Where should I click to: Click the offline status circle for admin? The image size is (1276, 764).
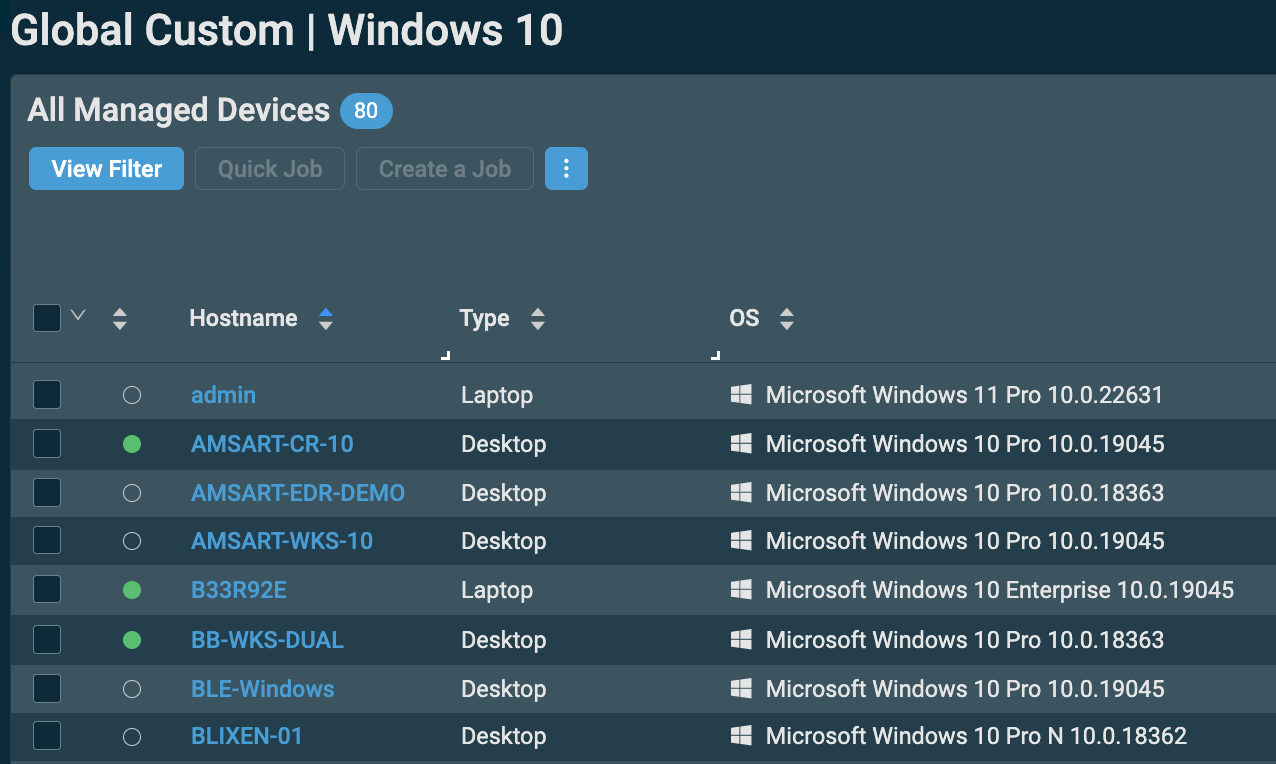tap(132, 395)
